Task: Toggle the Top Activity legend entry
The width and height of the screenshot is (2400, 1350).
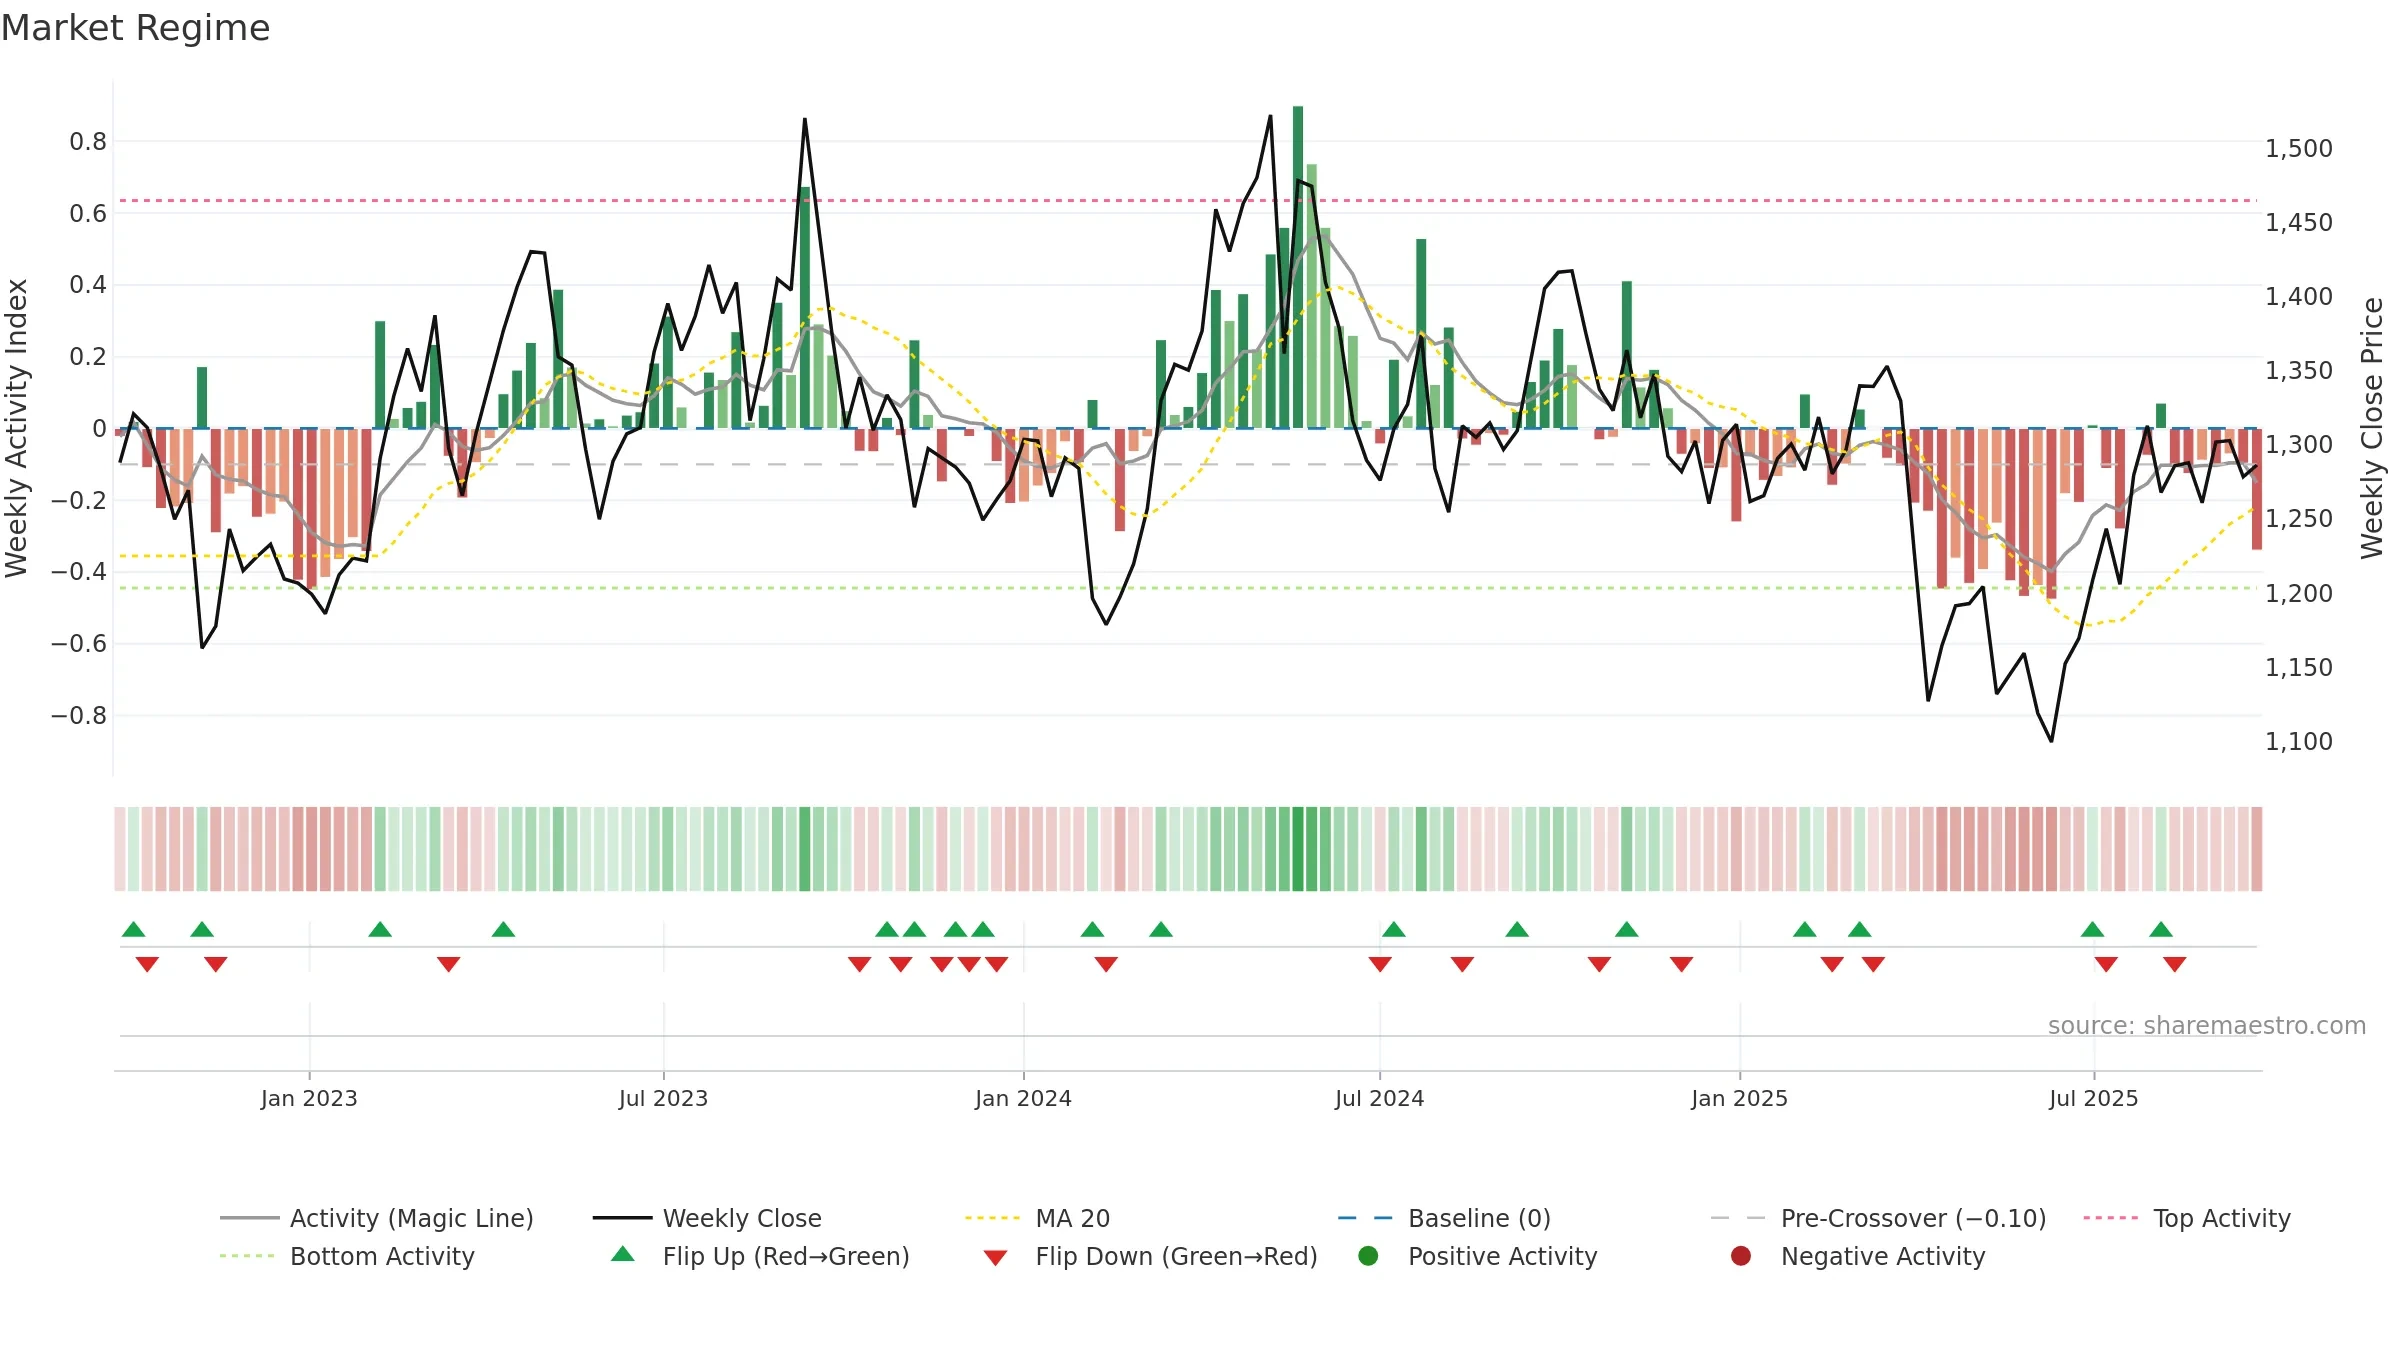Action: (x=2187, y=1218)
